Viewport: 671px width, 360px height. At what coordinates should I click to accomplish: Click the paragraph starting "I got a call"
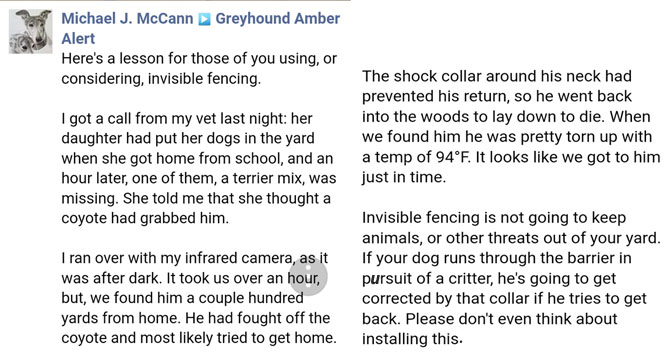click(199, 168)
